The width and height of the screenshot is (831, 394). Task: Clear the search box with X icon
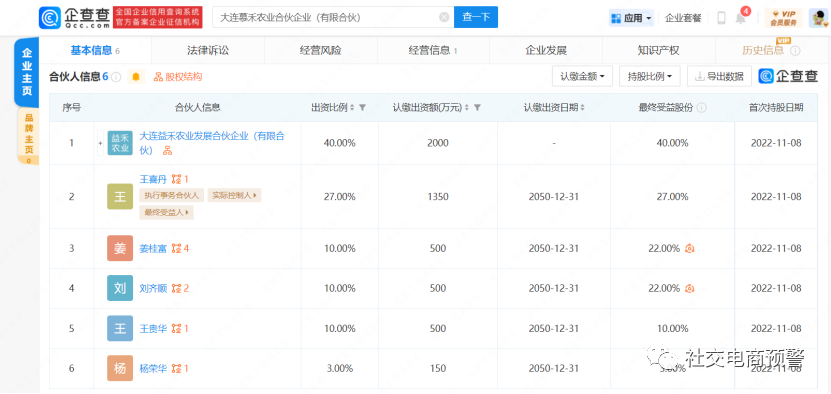(444, 17)
